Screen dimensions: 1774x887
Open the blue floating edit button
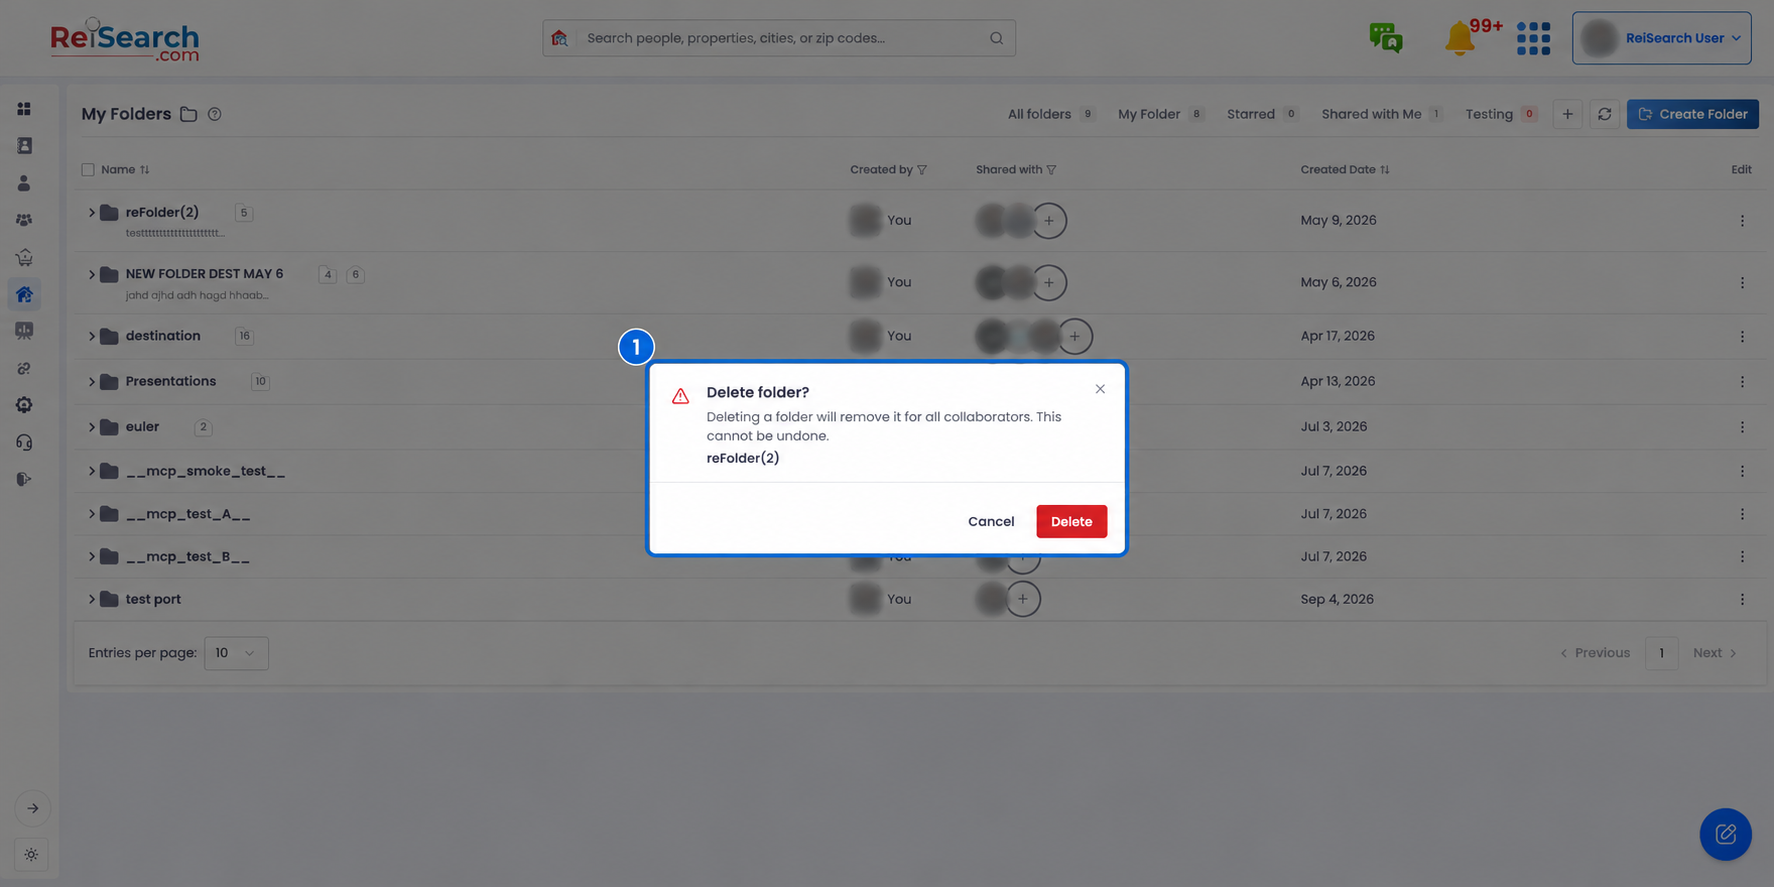point(1725,834)
